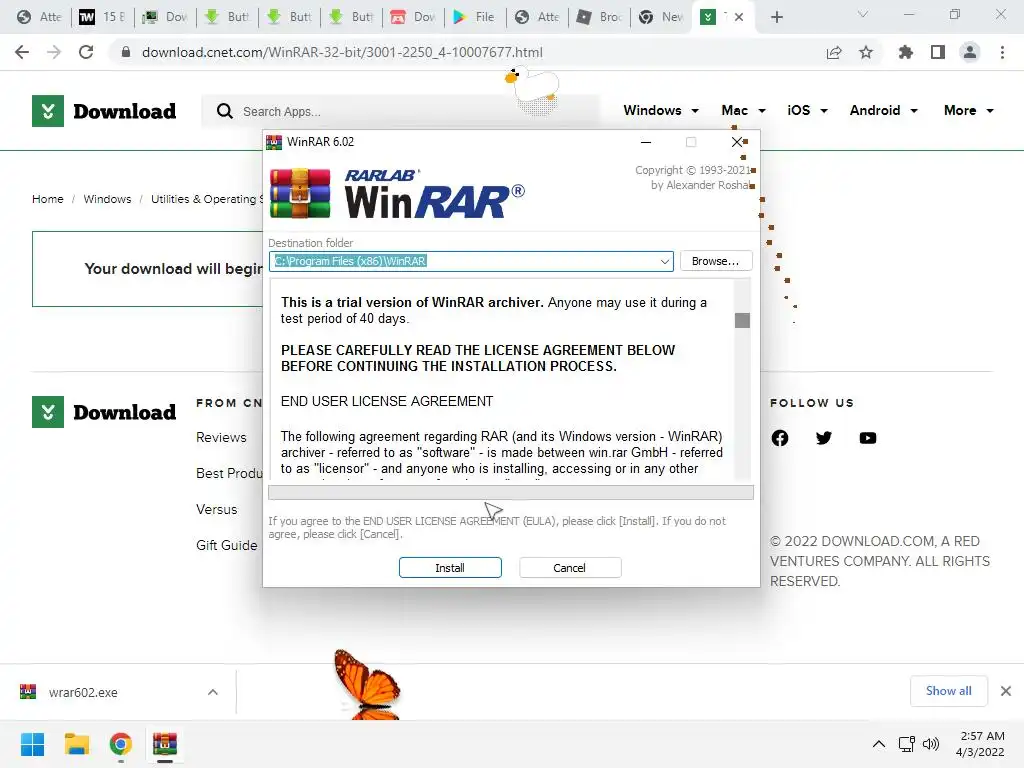This screenshot has width=1024, height=768.
Task: Open the Chrome profile avatar
Action: point(970,52)
